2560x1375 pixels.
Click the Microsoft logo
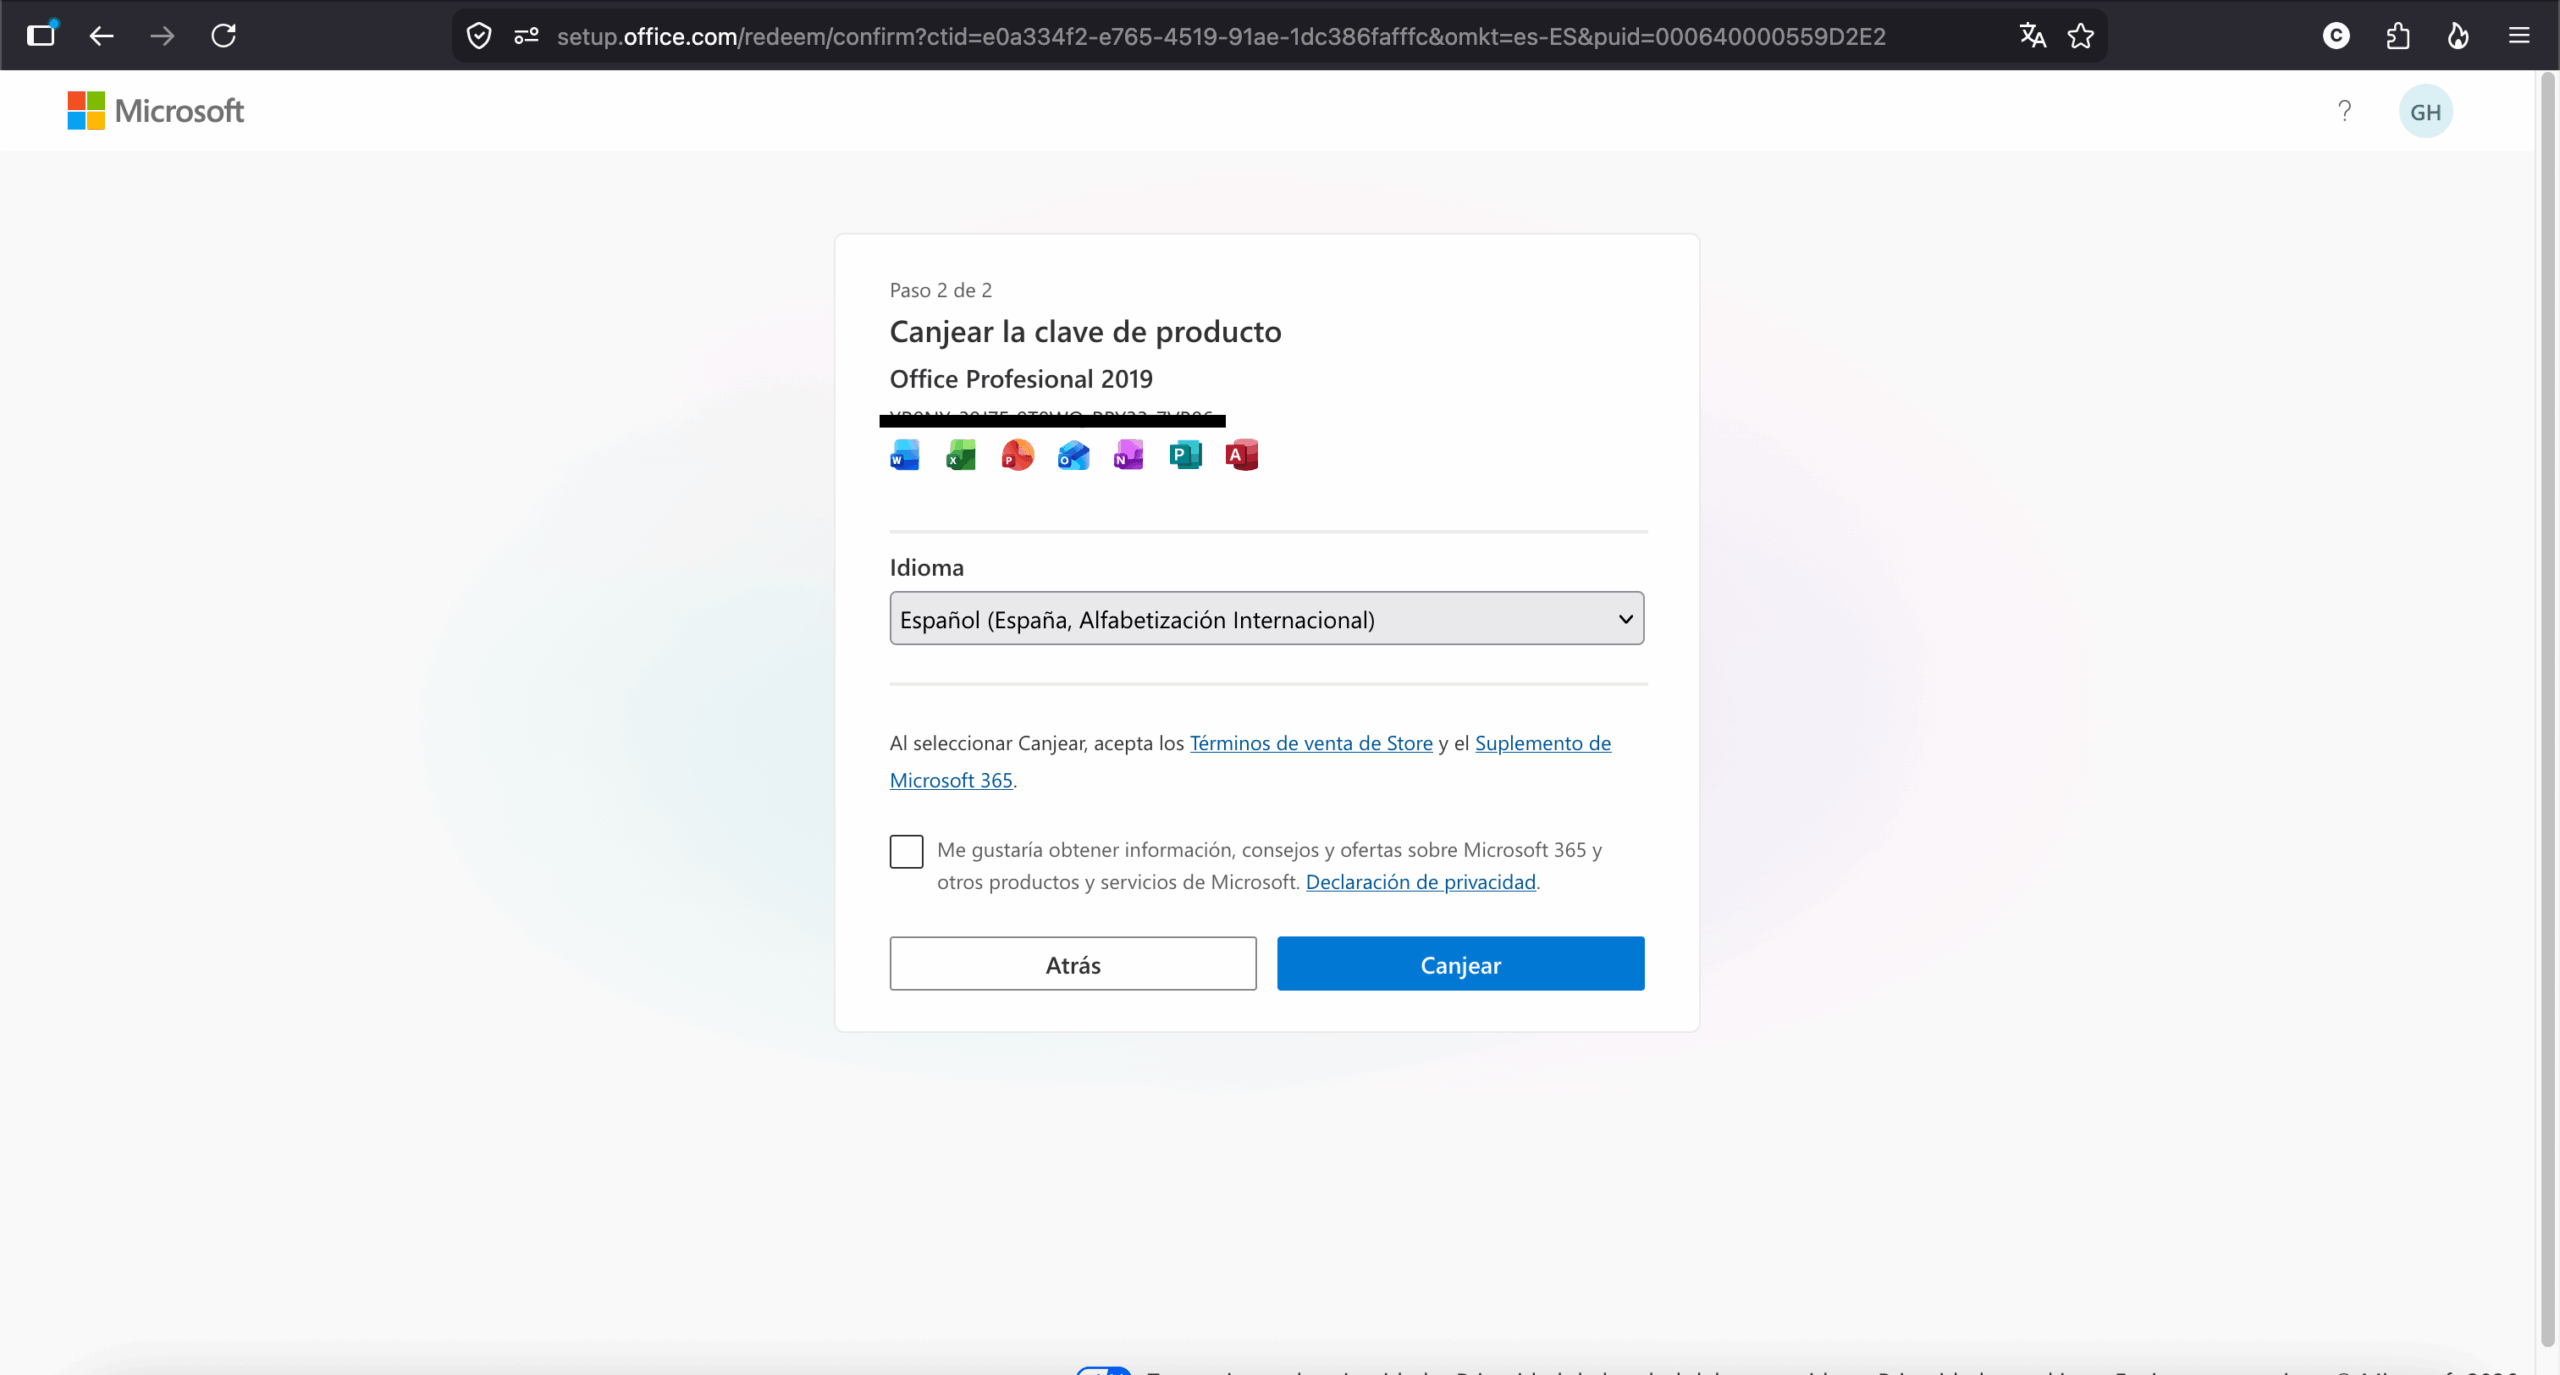[x=155, y=110]
